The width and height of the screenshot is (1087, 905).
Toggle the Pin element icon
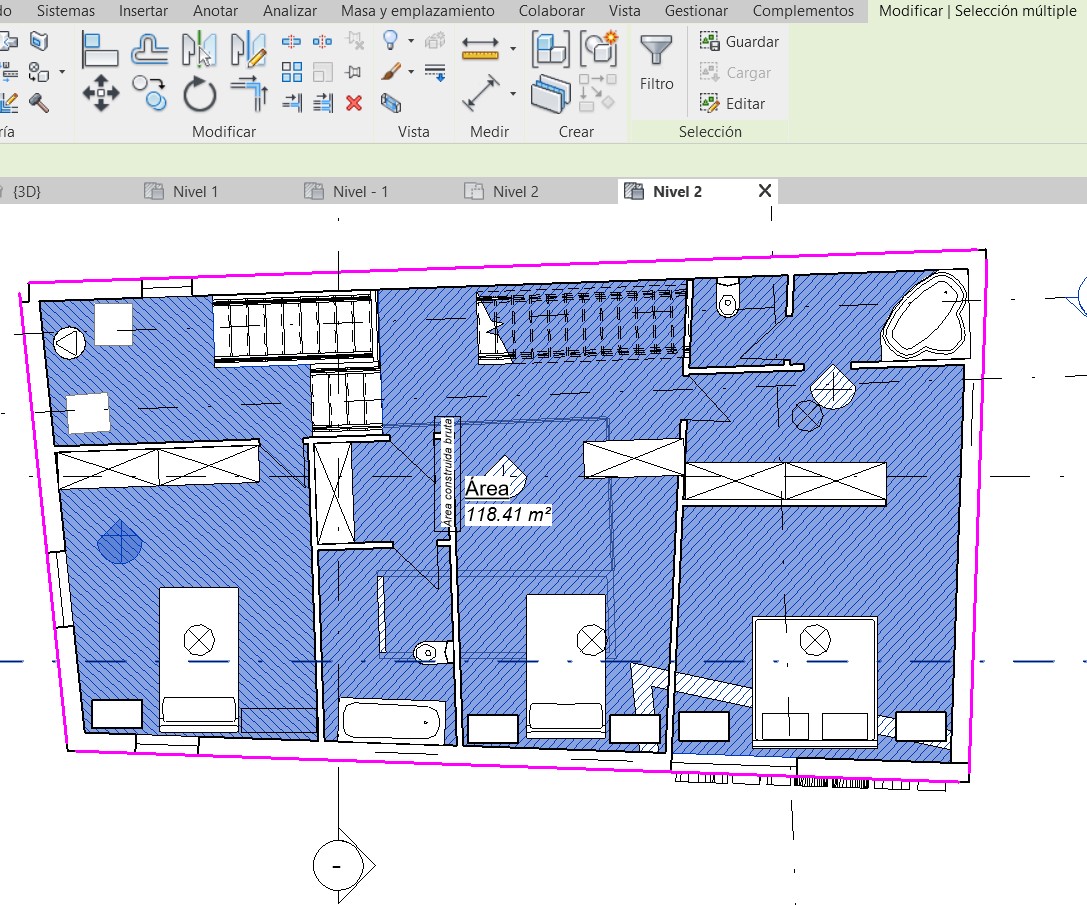(x=353, y=72)
